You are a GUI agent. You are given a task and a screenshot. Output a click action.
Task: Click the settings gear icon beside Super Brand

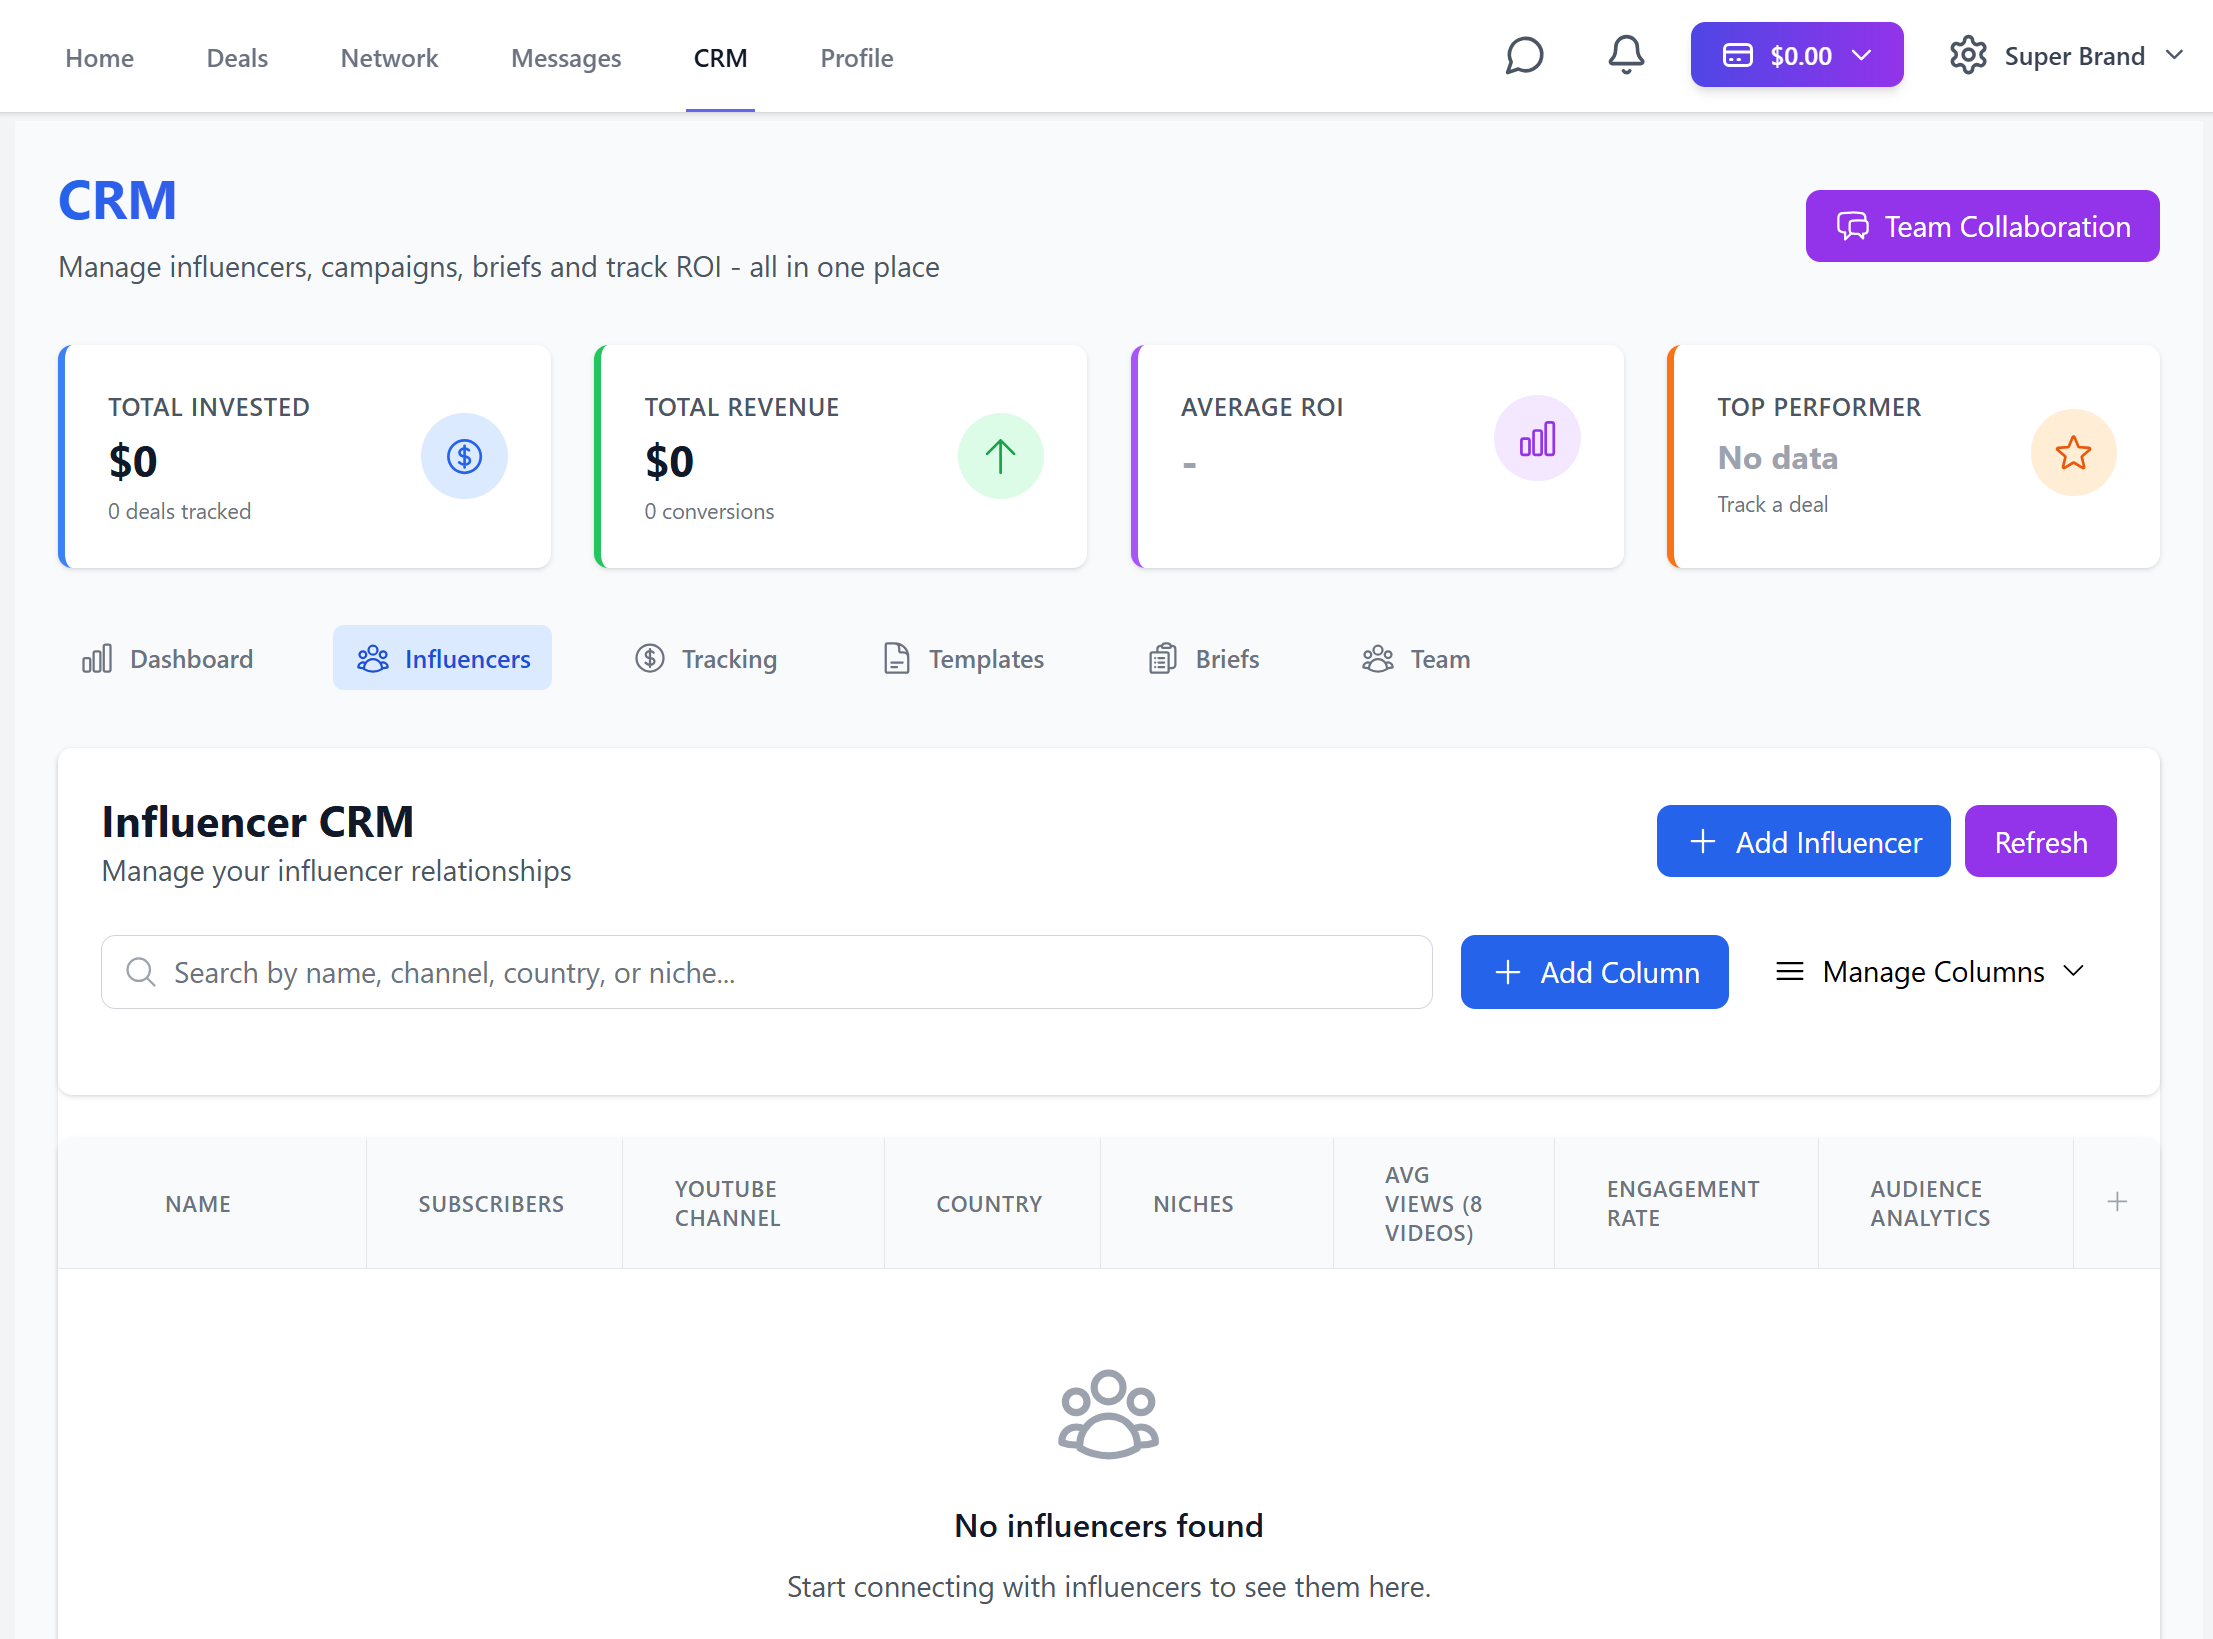coord(1968,55)
